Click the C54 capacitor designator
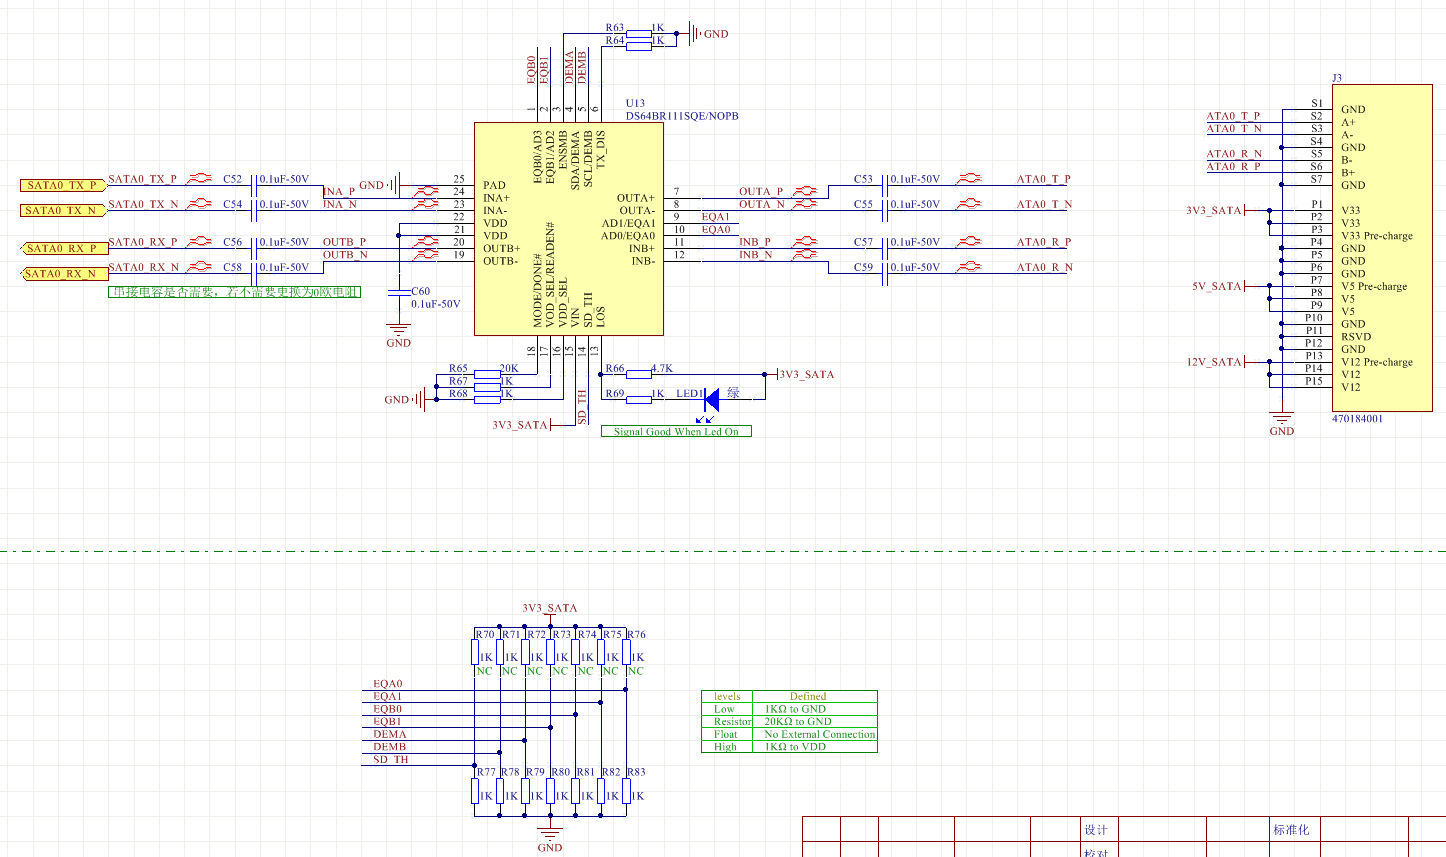1446x857 pixels. (233, 204)
